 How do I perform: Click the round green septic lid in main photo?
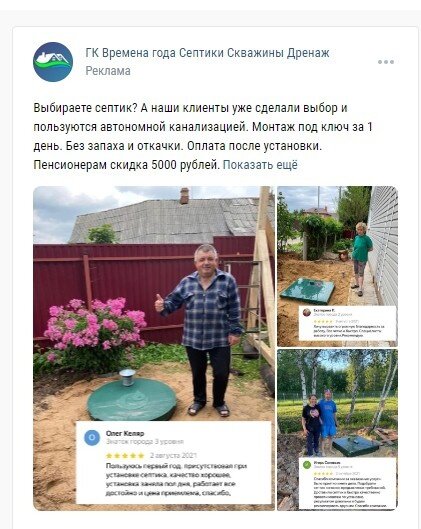coord(132,399)
